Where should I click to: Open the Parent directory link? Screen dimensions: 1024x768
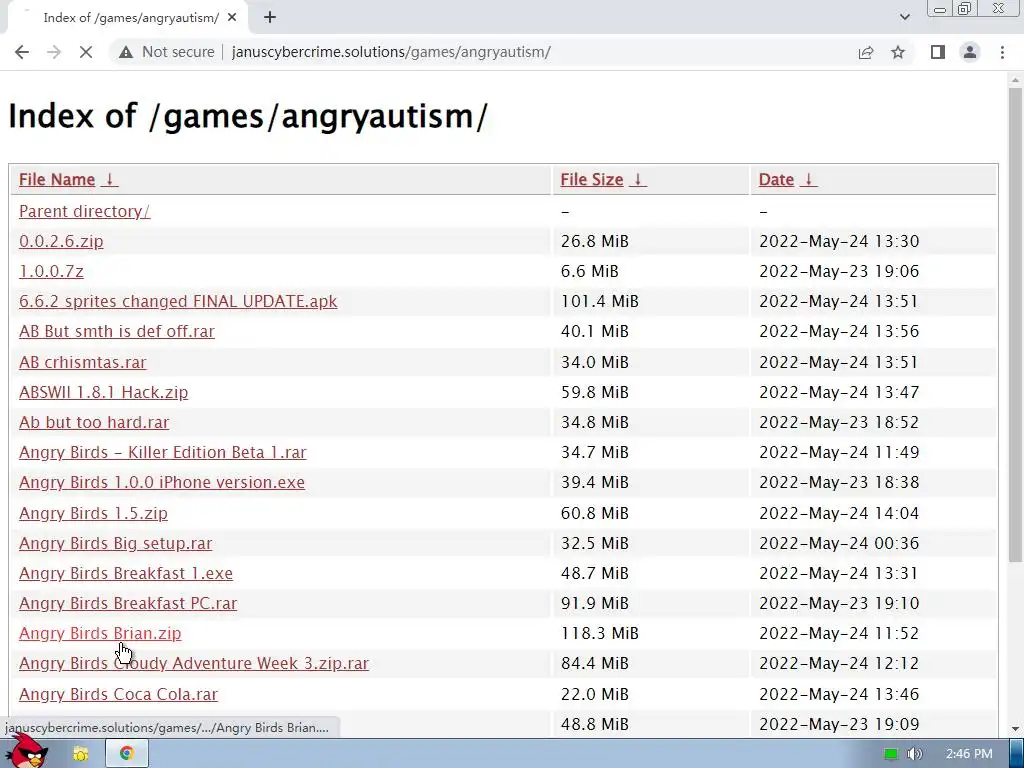click(84, 211)
